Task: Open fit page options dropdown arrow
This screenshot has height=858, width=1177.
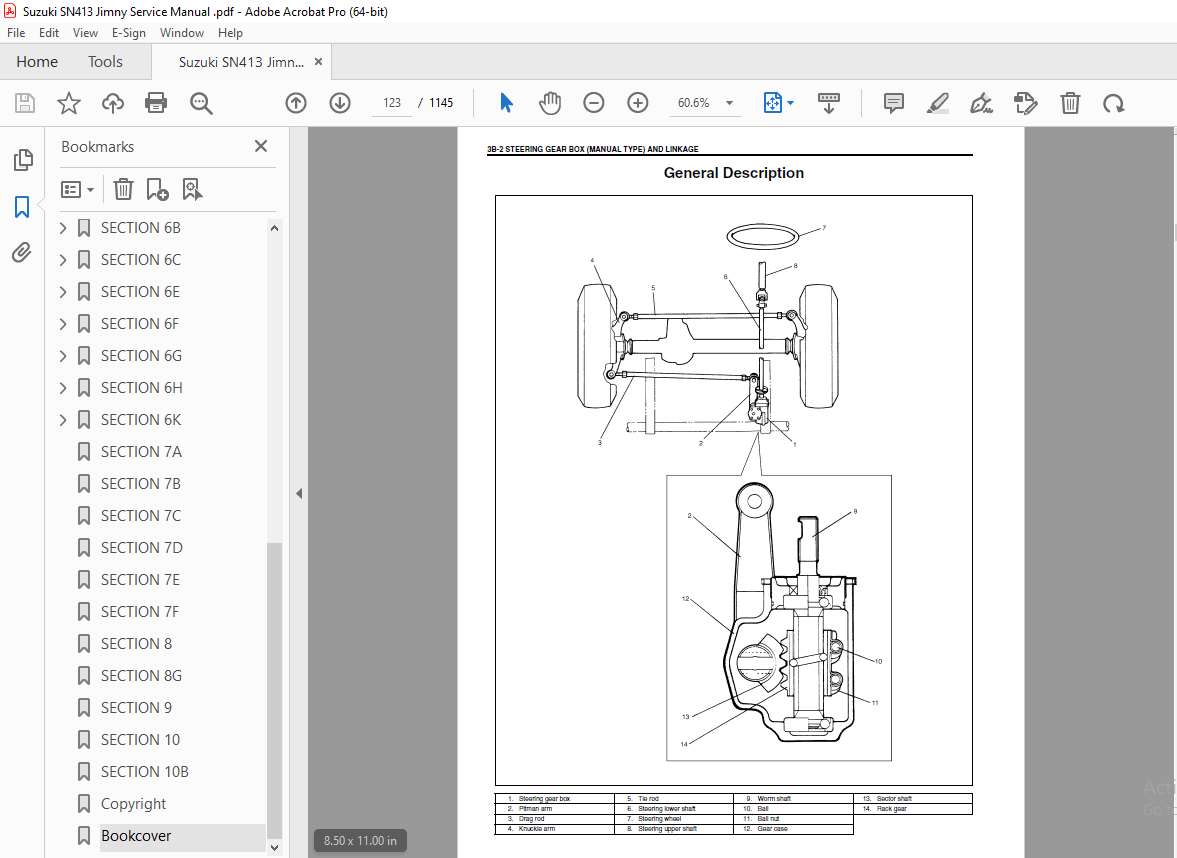Action: pyautogui.click(x=790, y=103)
